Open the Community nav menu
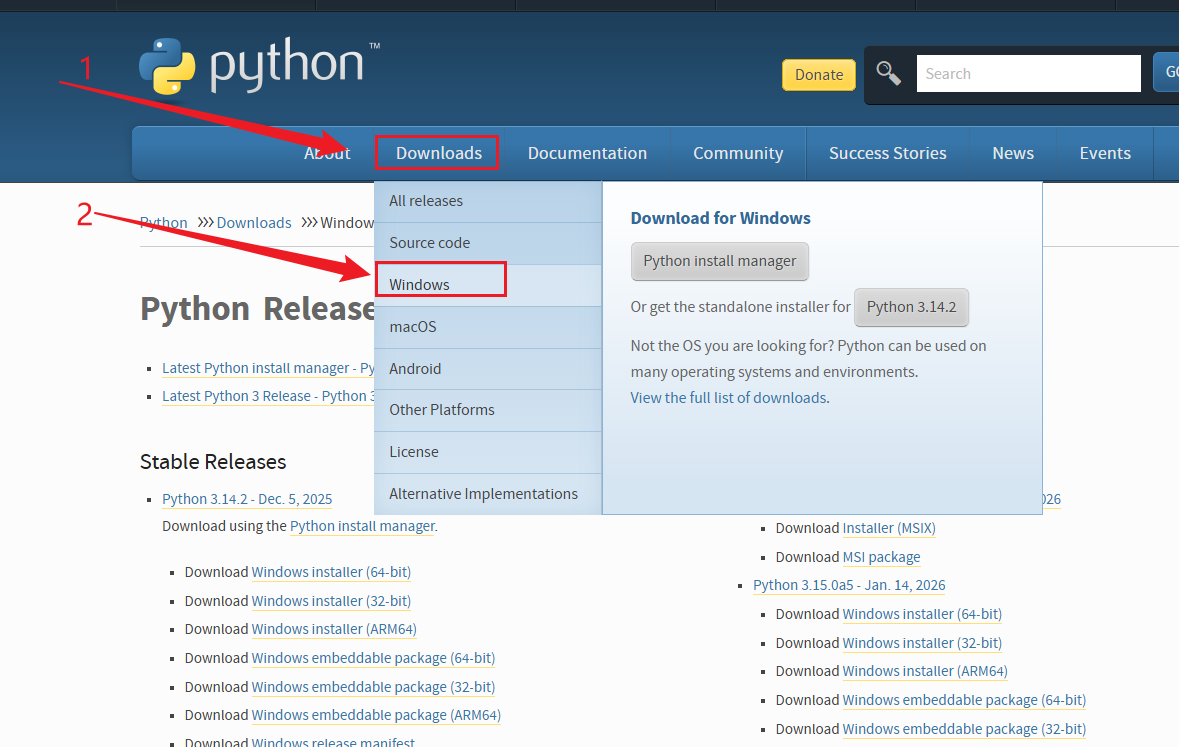The height and width of the screenshot is (747, 1179). point(738,153)
